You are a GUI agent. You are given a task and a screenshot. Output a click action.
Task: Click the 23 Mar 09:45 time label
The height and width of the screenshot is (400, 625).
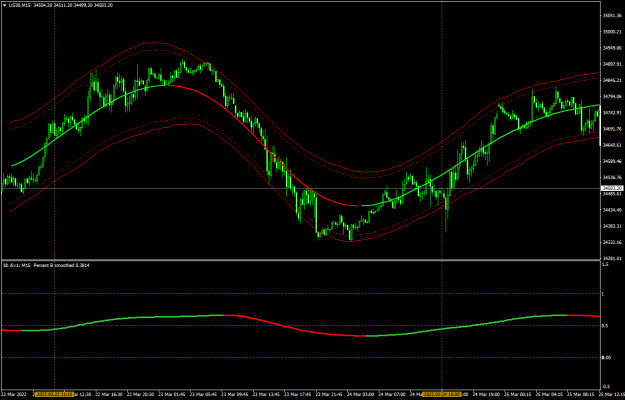coord(236,394)
